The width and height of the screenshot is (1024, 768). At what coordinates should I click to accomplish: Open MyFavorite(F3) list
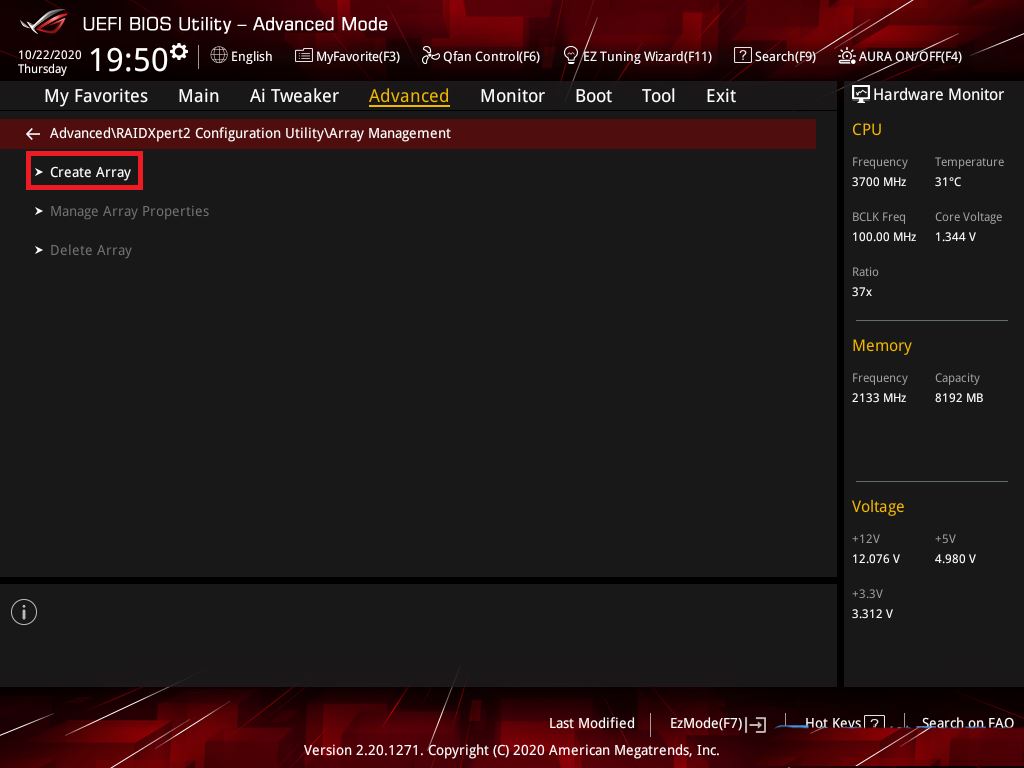point(347,56)
